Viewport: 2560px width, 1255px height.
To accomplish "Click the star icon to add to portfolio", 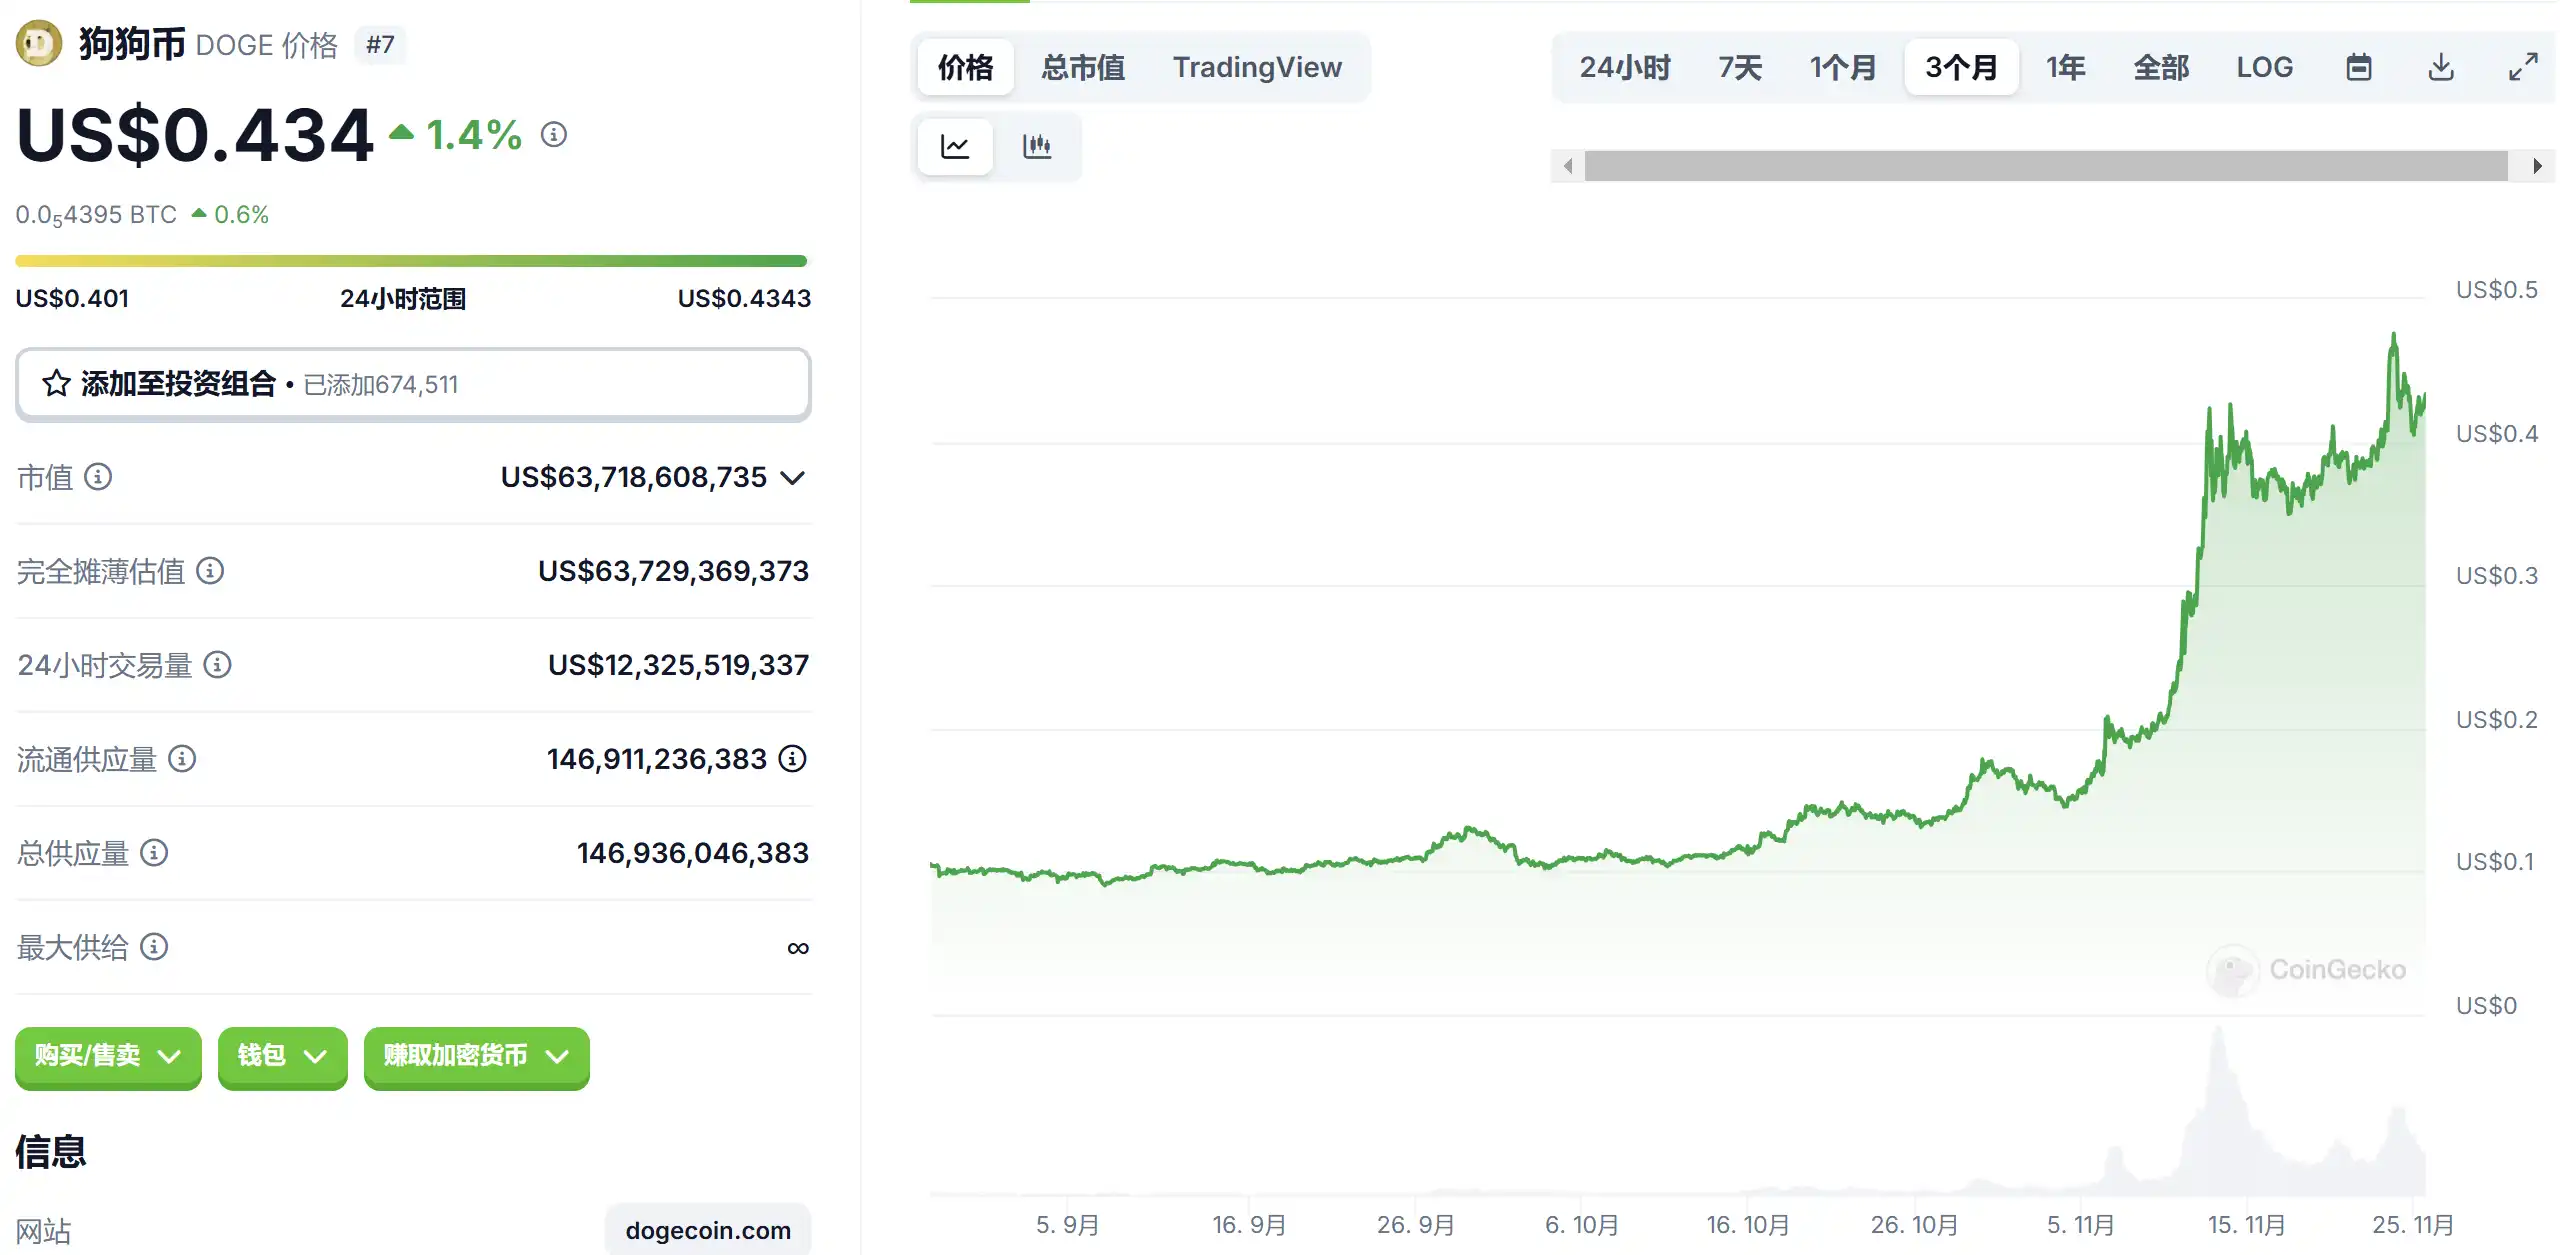I will click(56, 384).
